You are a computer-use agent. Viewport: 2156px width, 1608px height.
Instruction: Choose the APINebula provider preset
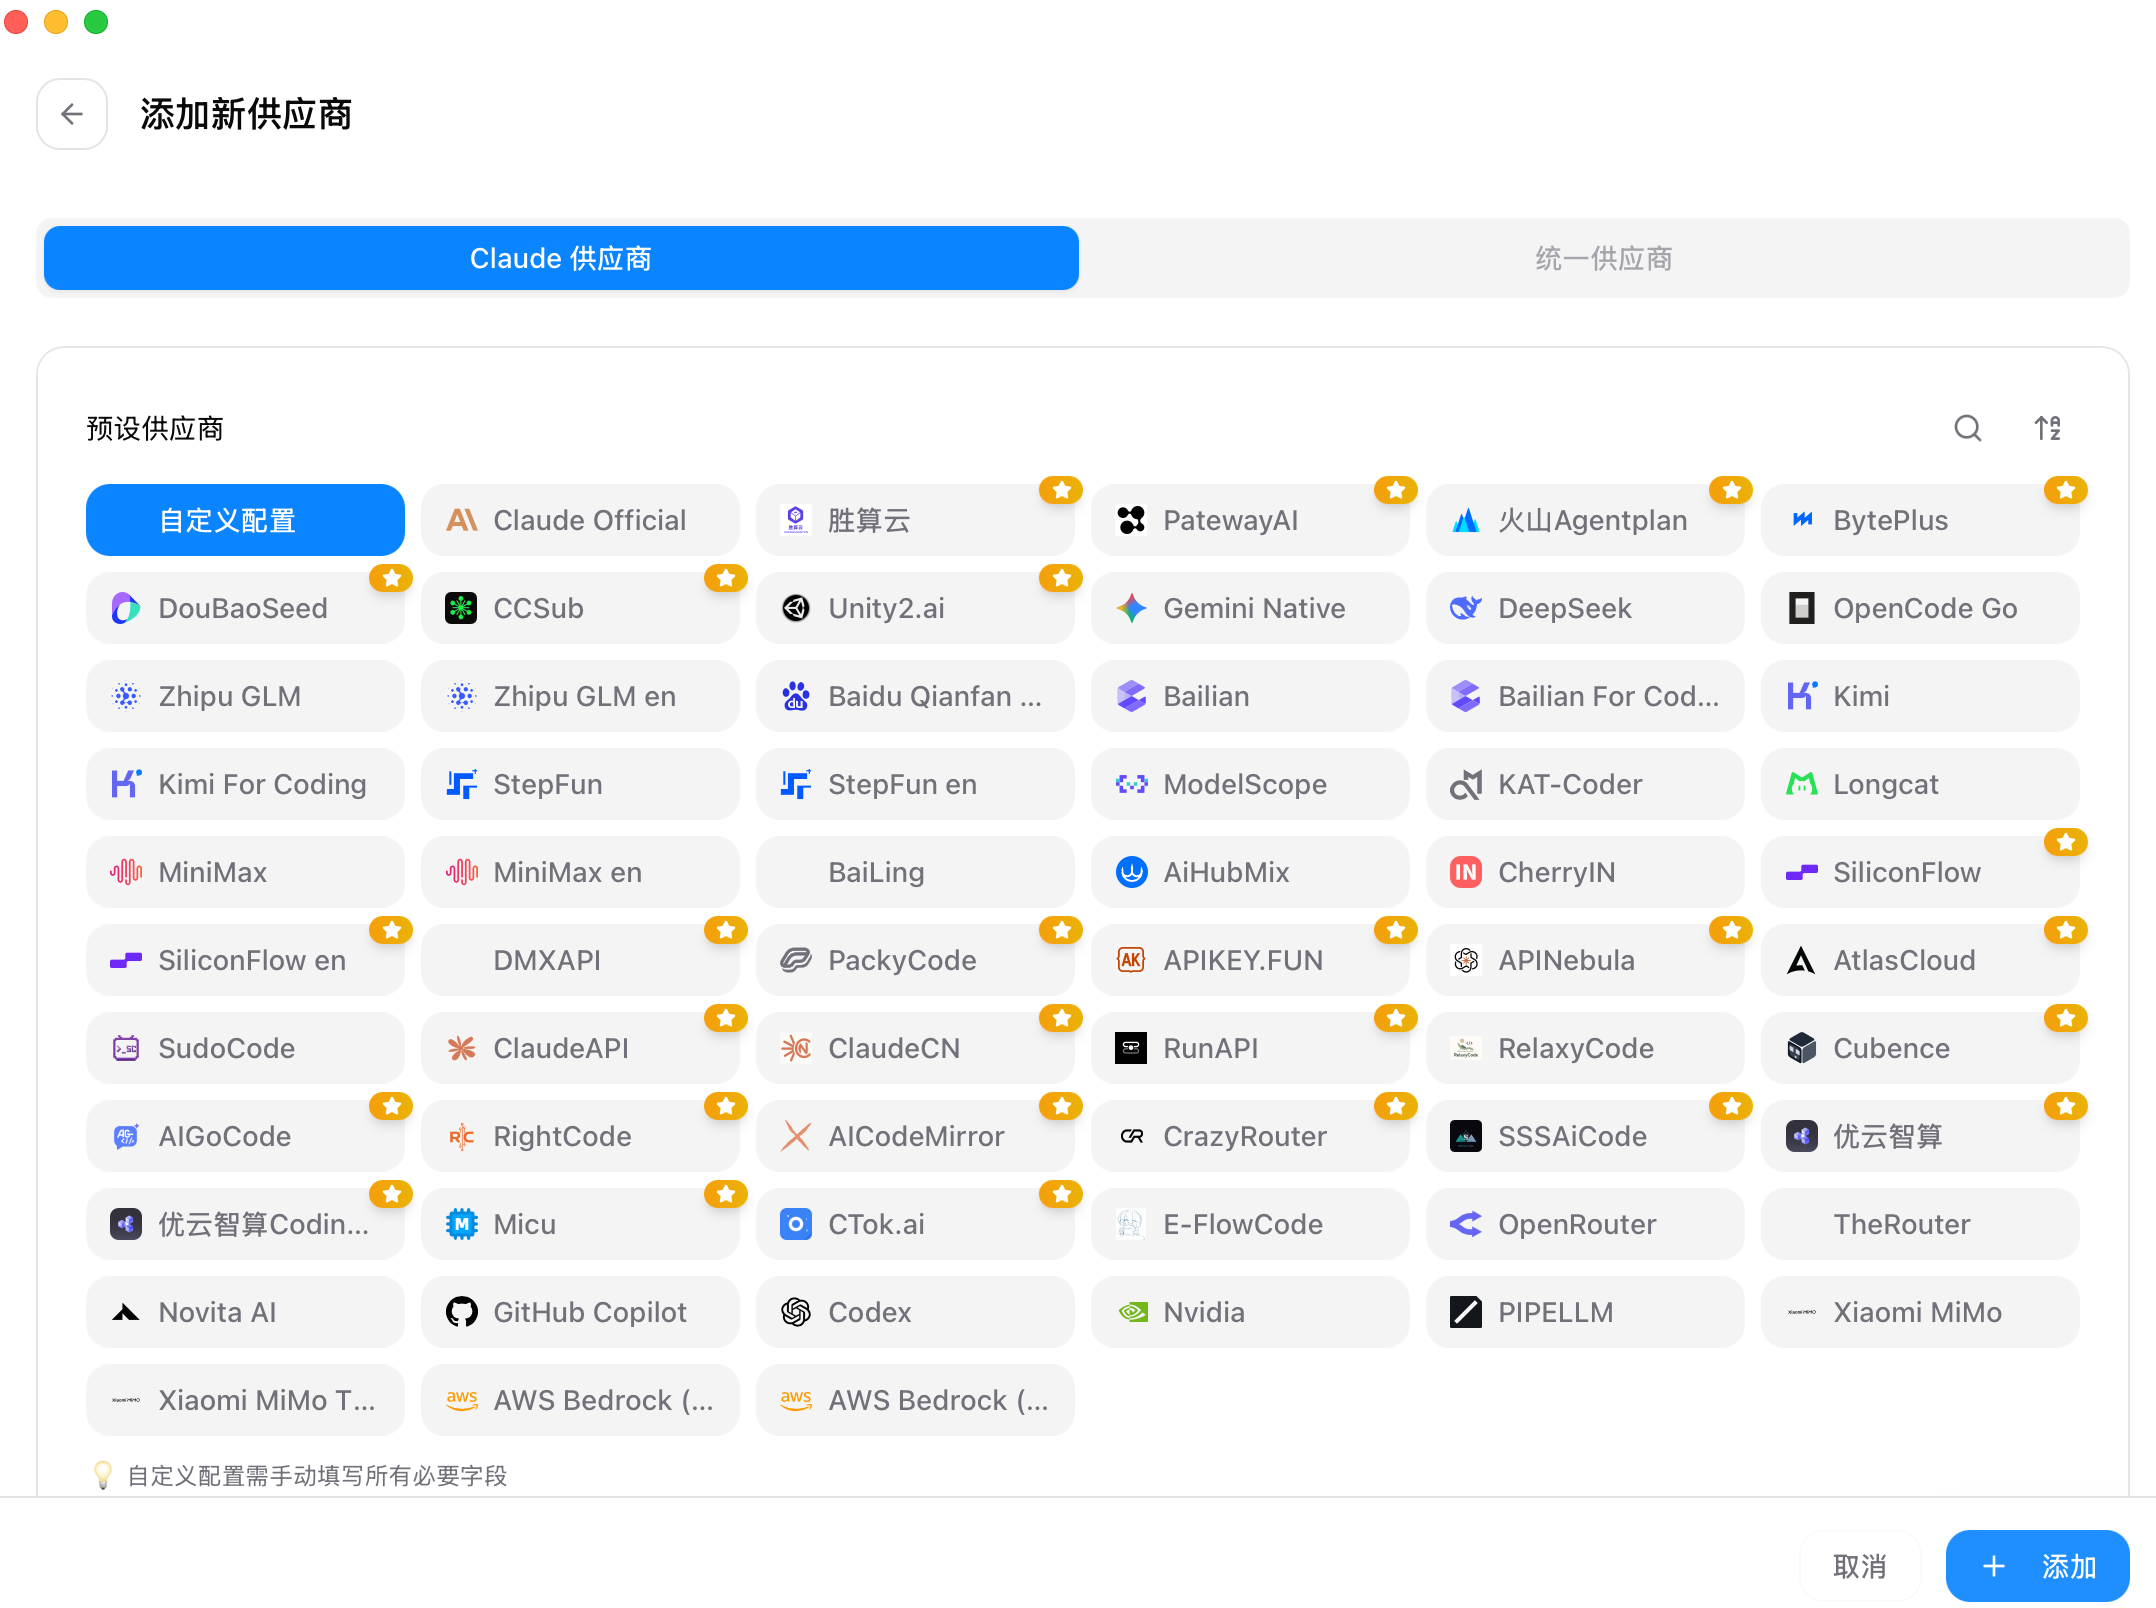point(1585,960)
